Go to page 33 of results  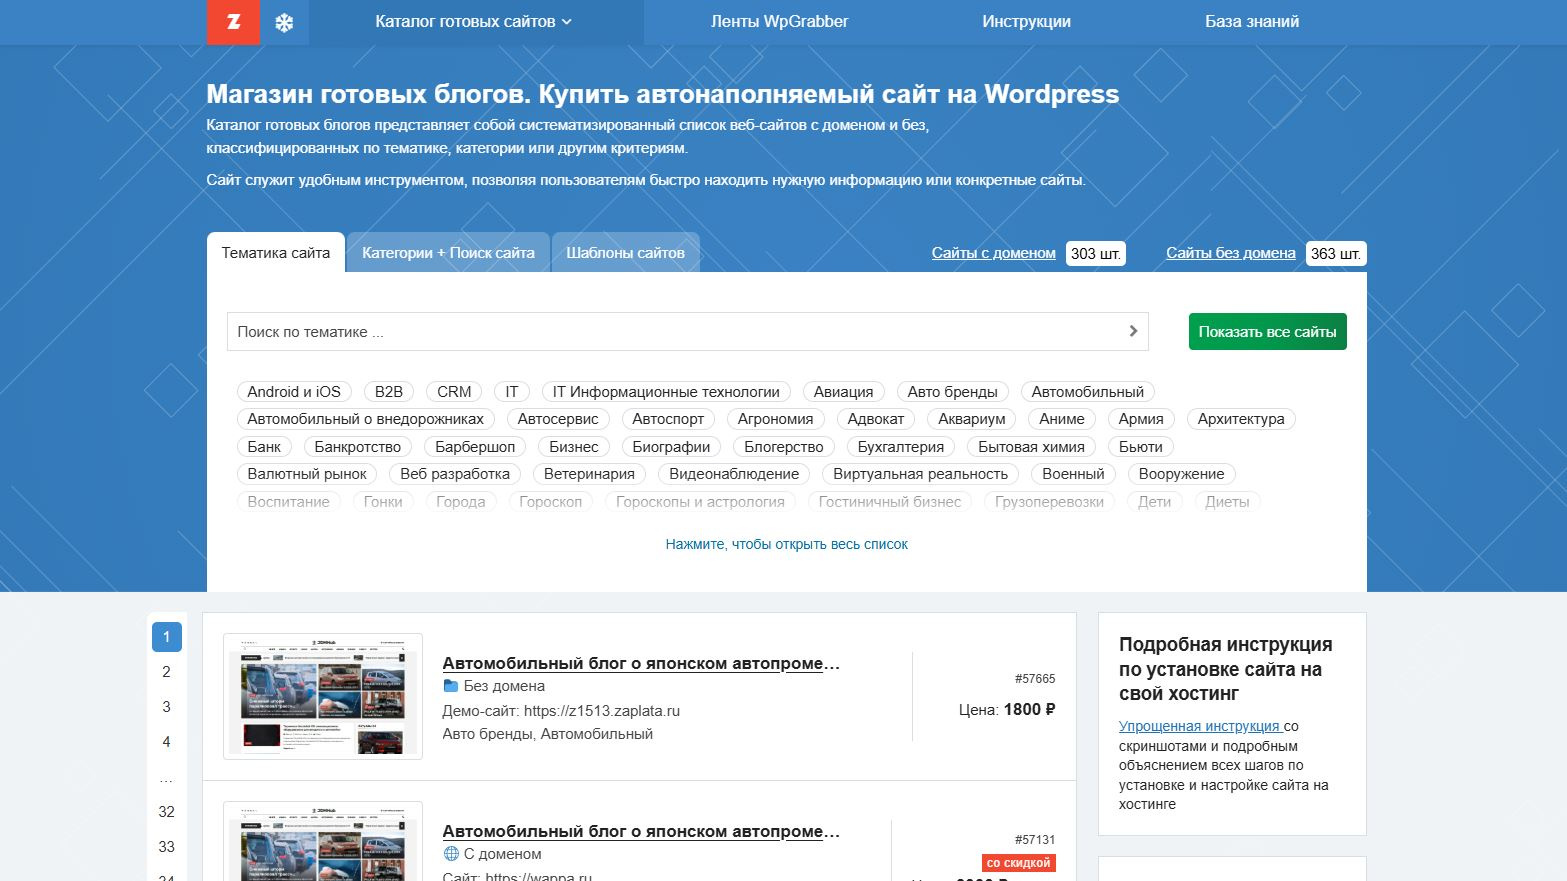click(x=167, y=847)
